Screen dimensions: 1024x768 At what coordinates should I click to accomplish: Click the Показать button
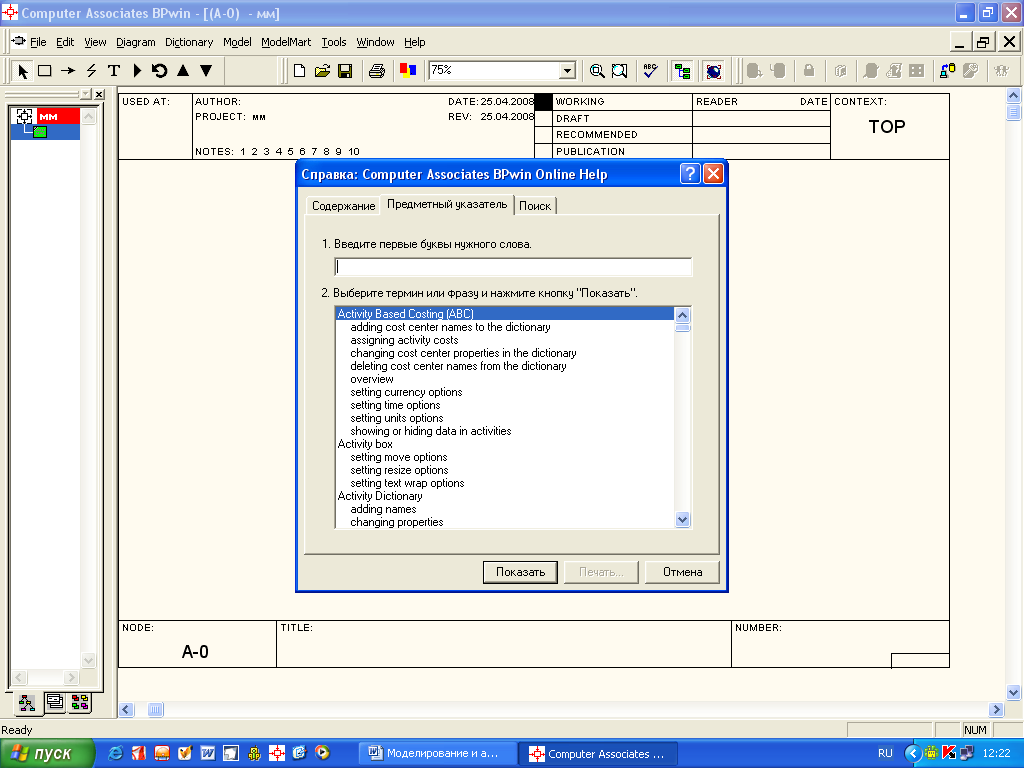(x=520, y=572)
